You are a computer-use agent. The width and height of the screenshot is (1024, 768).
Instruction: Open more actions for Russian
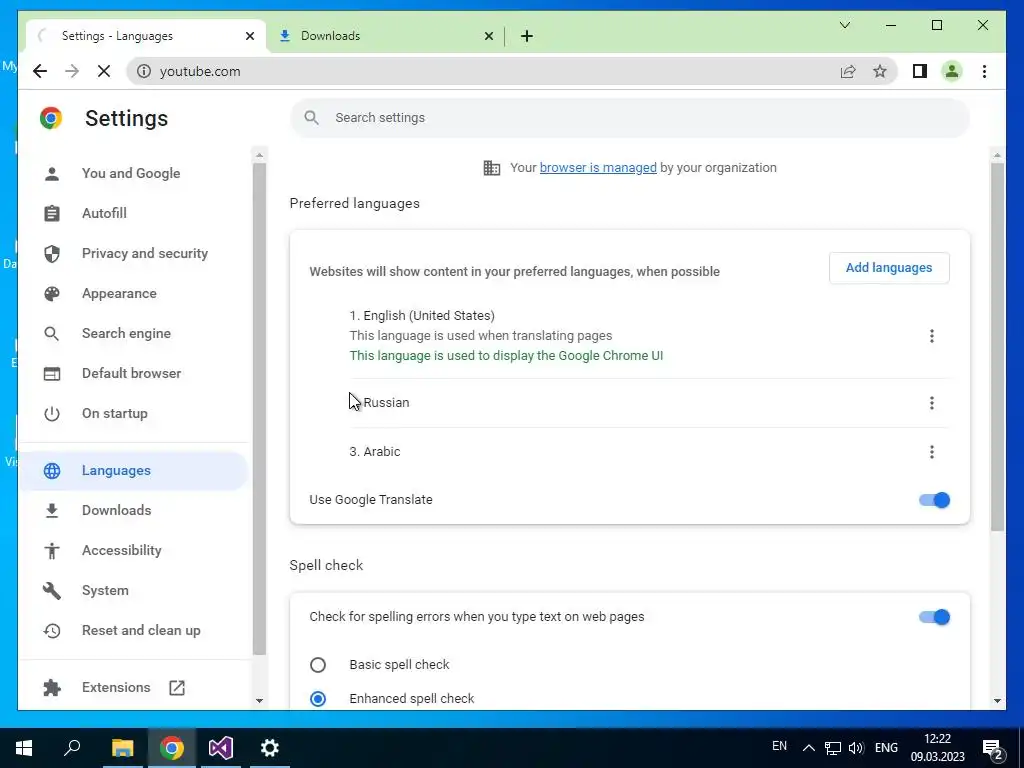coord(931,403)
